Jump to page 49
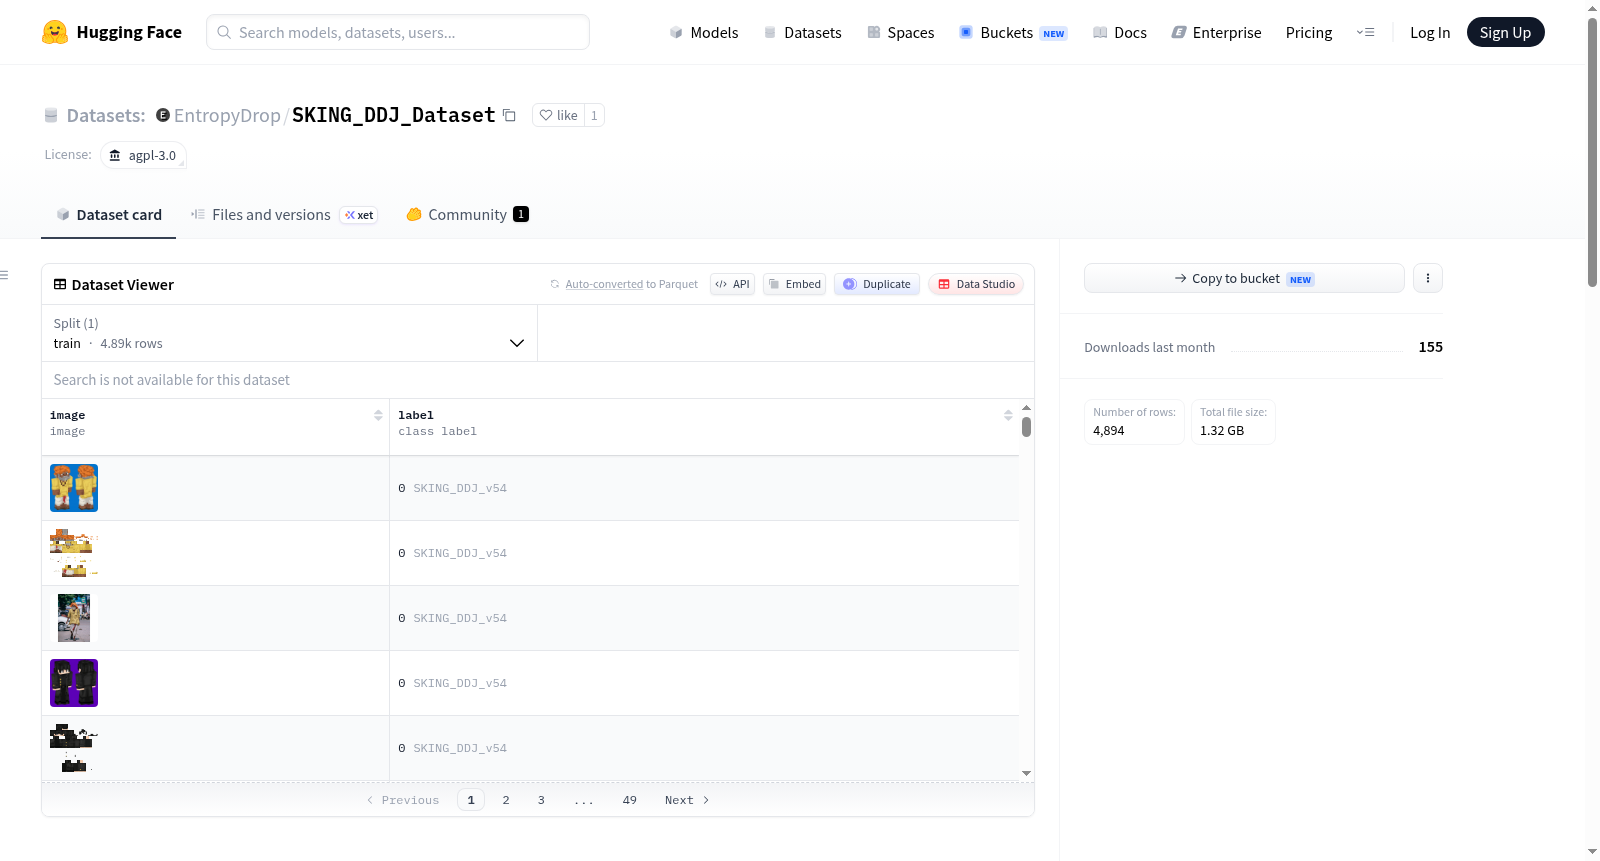The width and height of the screenshot is (1600, 861). 630,800
